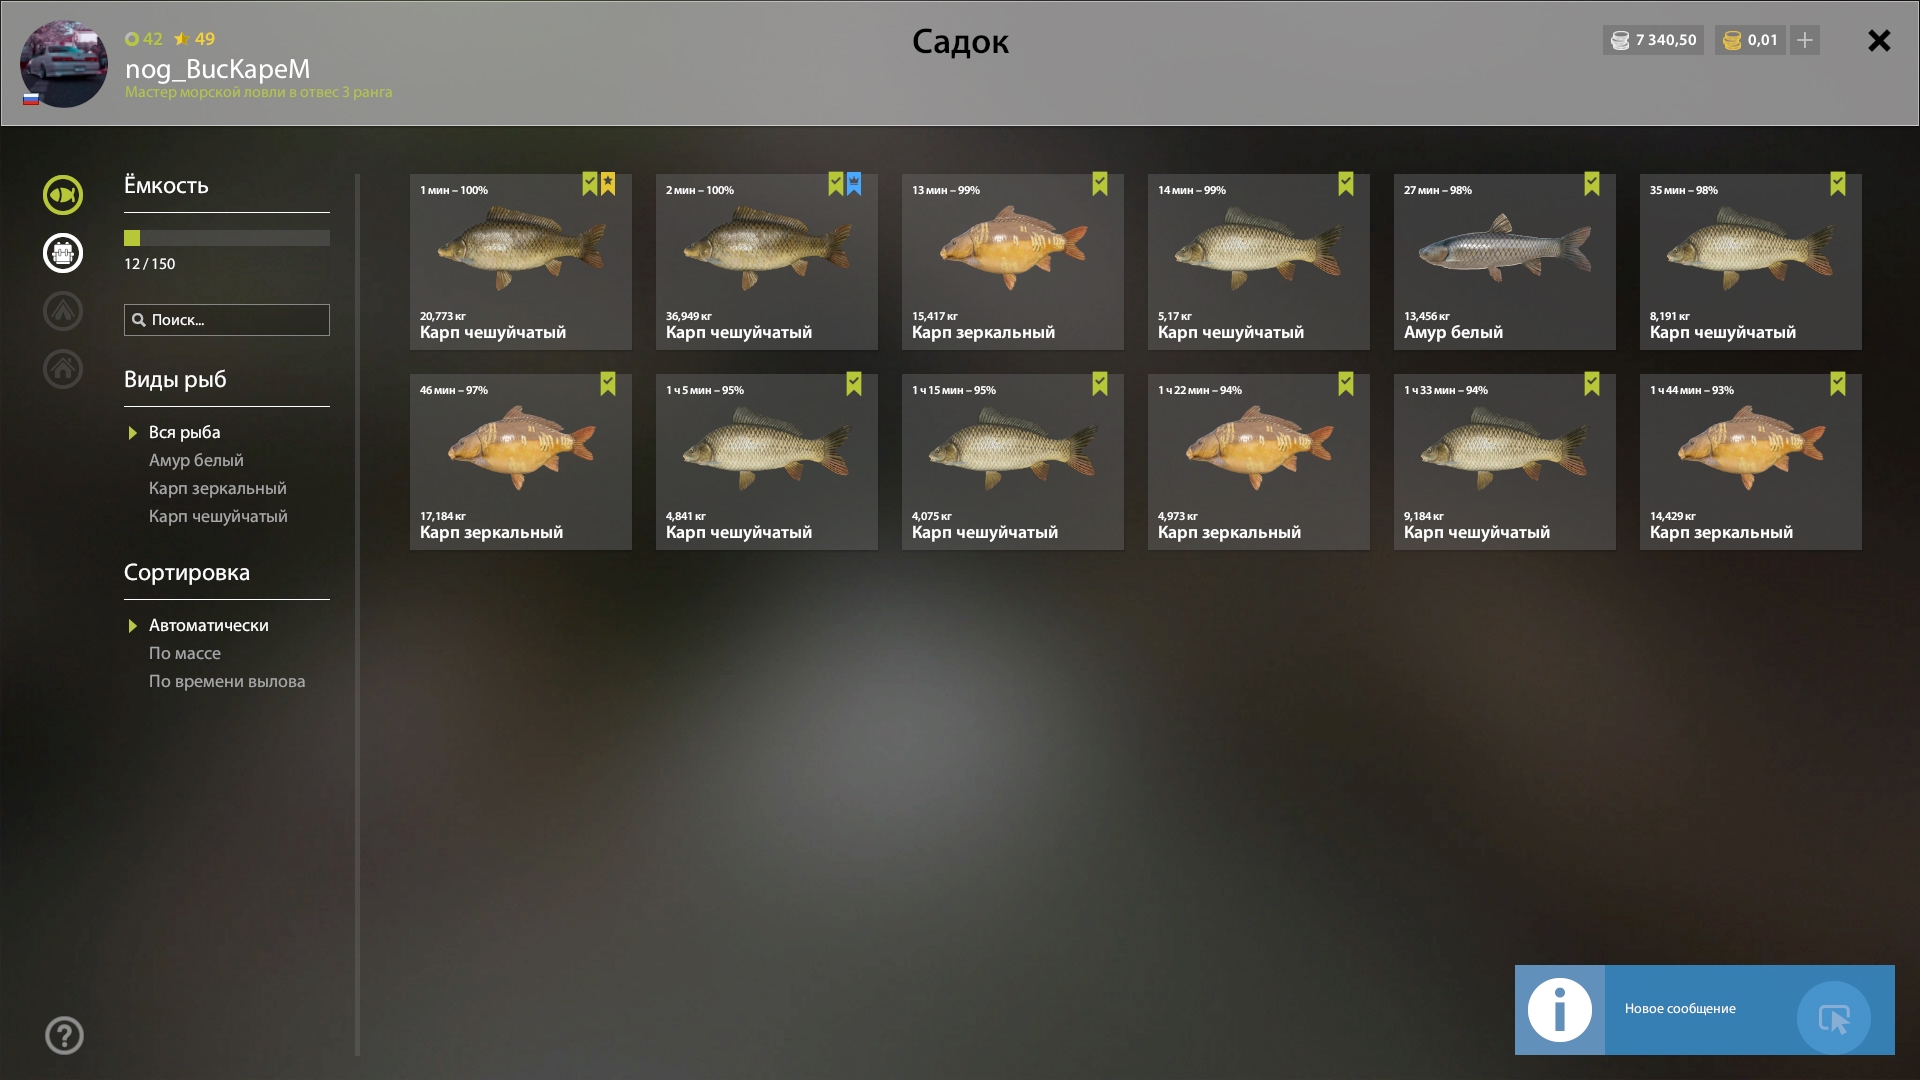Screen dimensions: 1920x1080
Task: Filter by Амур белый species
Action: 196,460
